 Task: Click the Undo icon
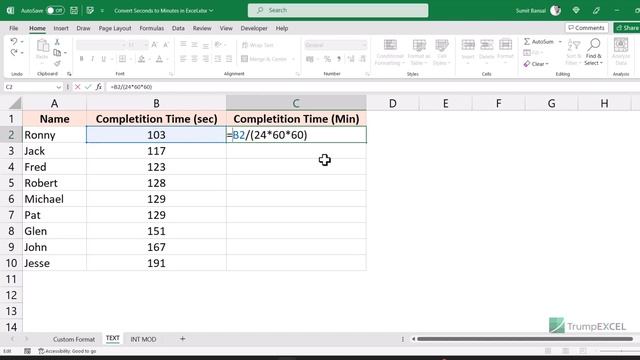tap(13, 42)
